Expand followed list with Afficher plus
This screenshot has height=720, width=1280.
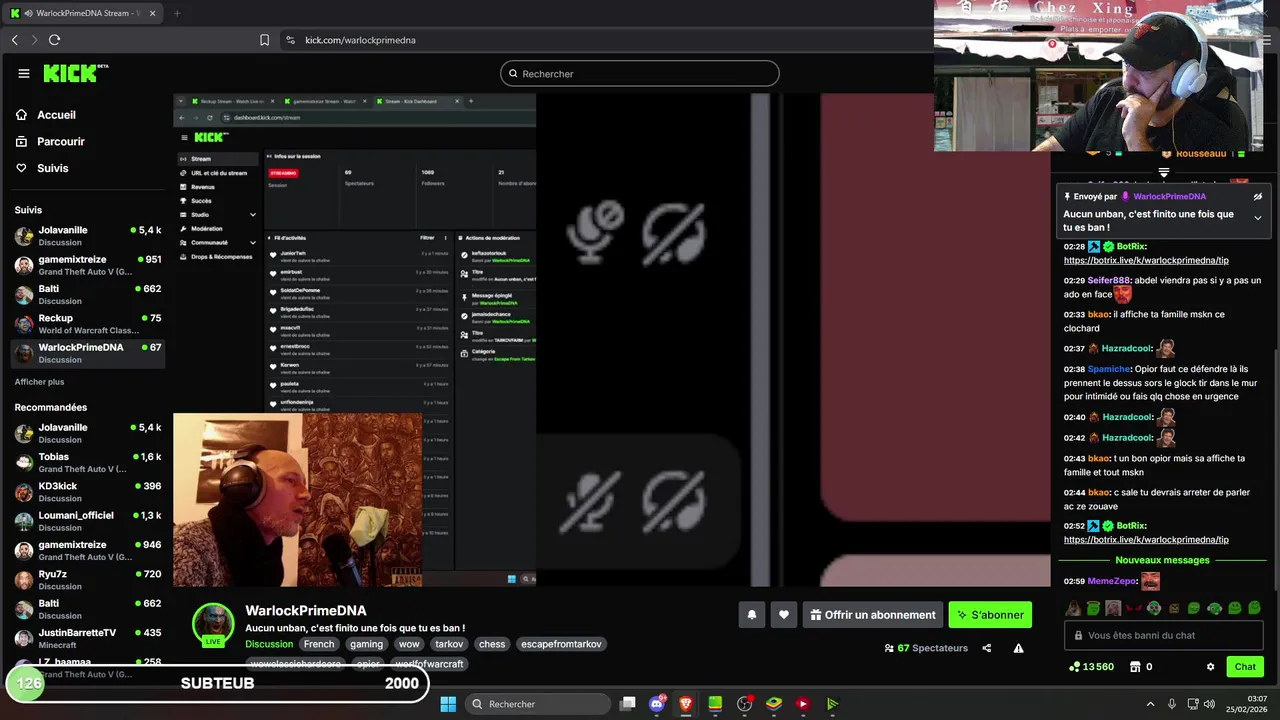point(39,382)
